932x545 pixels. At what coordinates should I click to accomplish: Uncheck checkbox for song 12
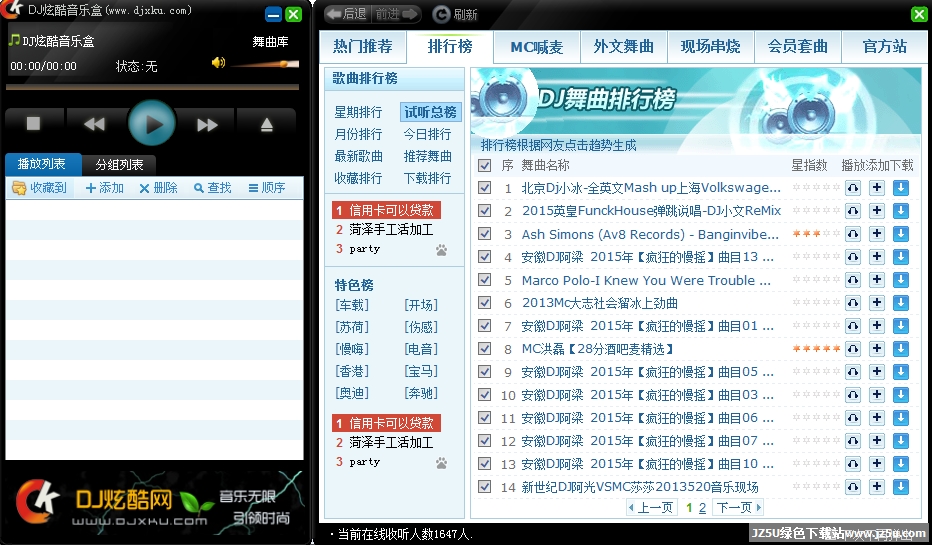484,441
